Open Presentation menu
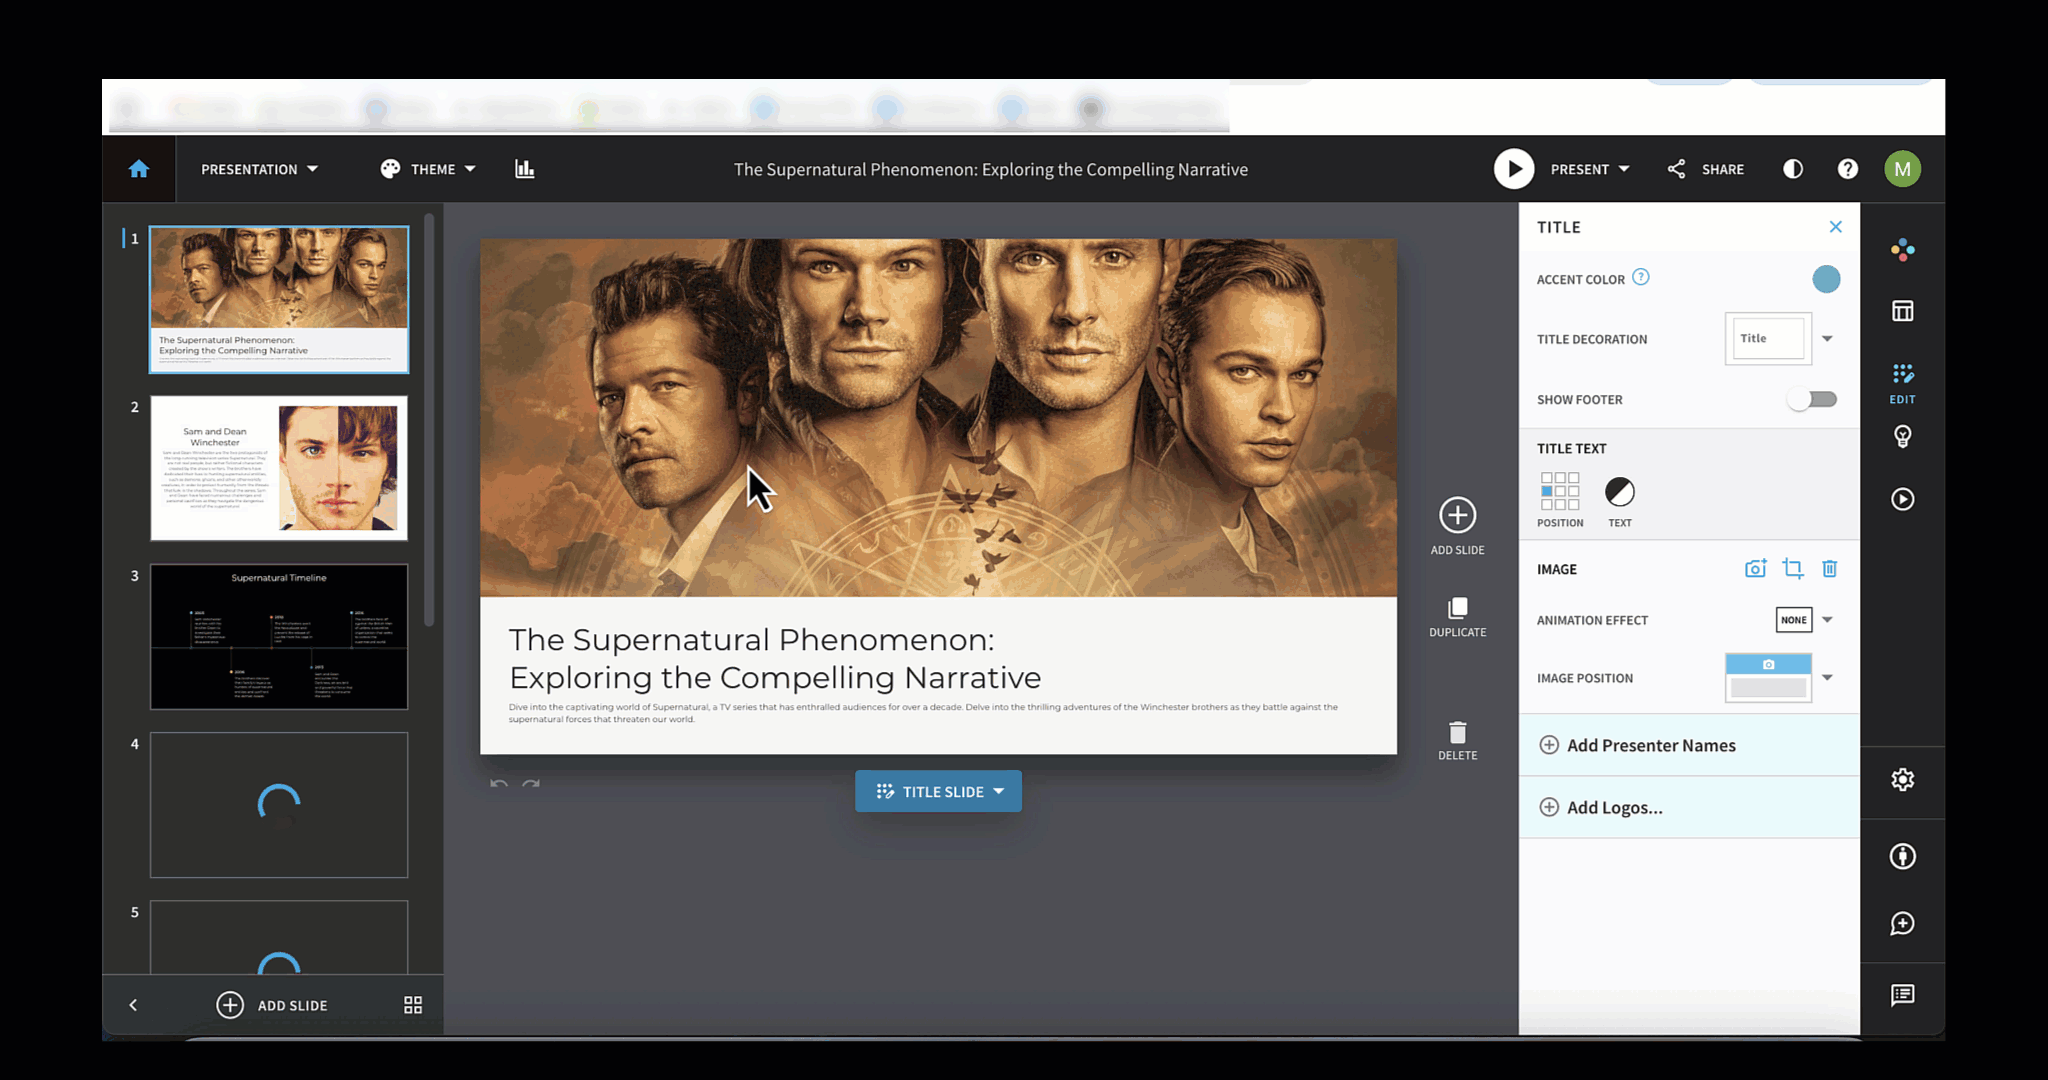 259,169
